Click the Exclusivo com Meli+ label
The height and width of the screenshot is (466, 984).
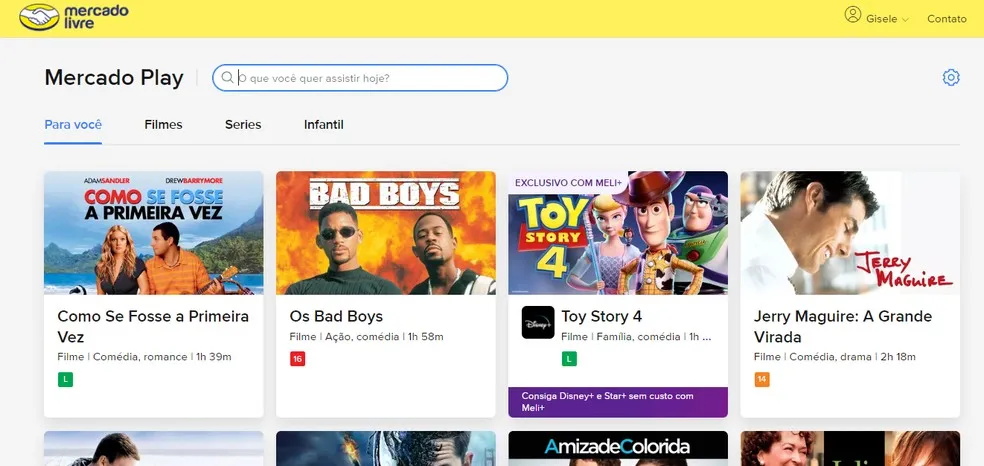(x=569, y=183)
